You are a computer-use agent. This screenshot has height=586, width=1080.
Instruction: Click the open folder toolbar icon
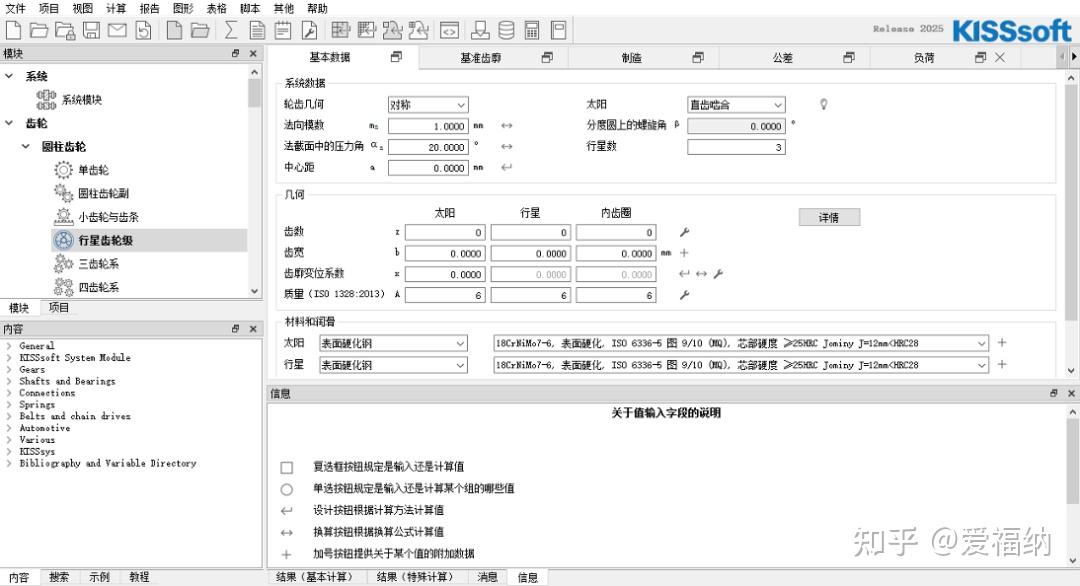point(39,30)
